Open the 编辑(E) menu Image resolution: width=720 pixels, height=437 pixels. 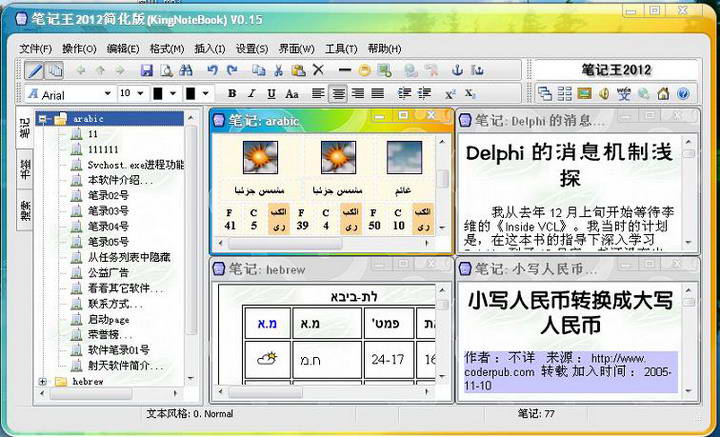click(x=123, y=49)
